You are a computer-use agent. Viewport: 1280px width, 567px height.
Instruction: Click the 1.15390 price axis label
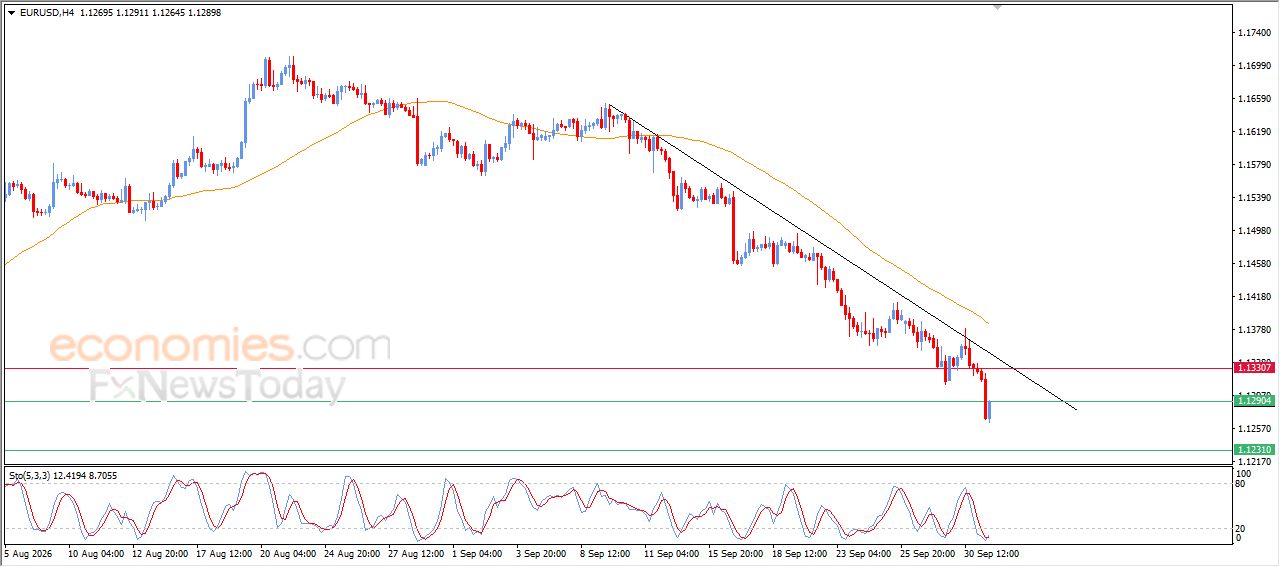click(x=1254, y=198)
